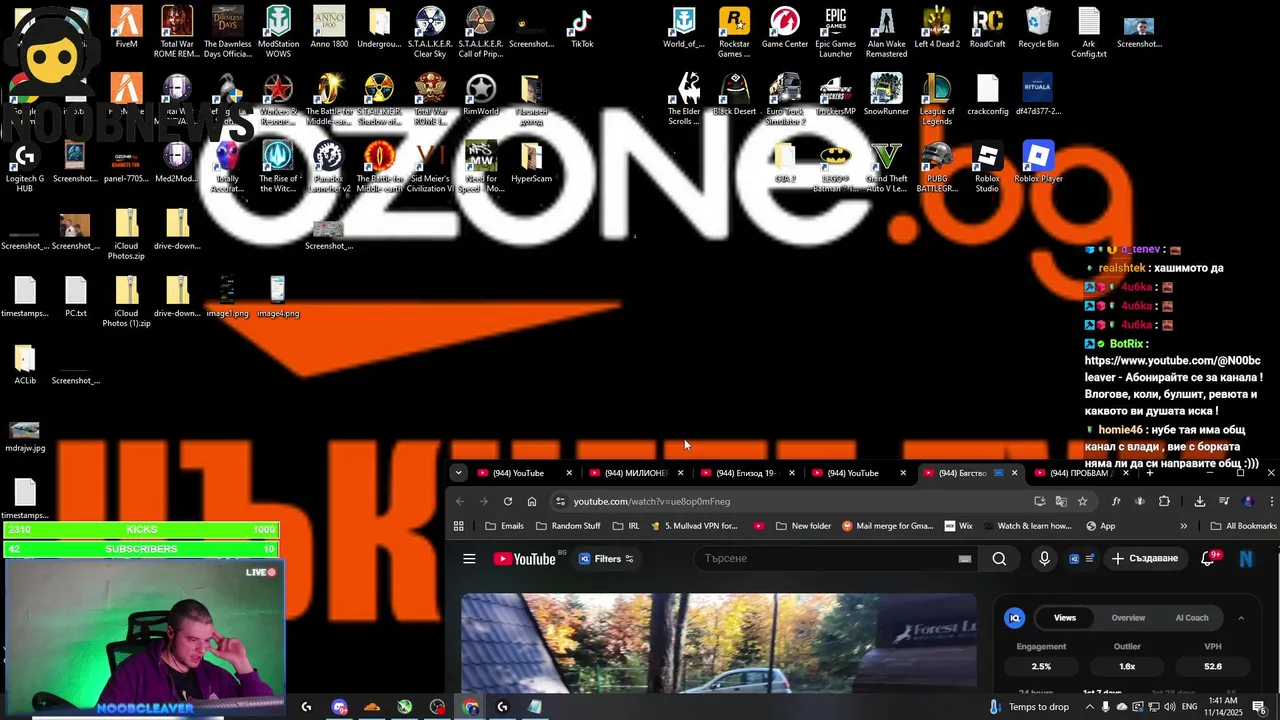Select ACLib folder on desktop

point(25,363)
